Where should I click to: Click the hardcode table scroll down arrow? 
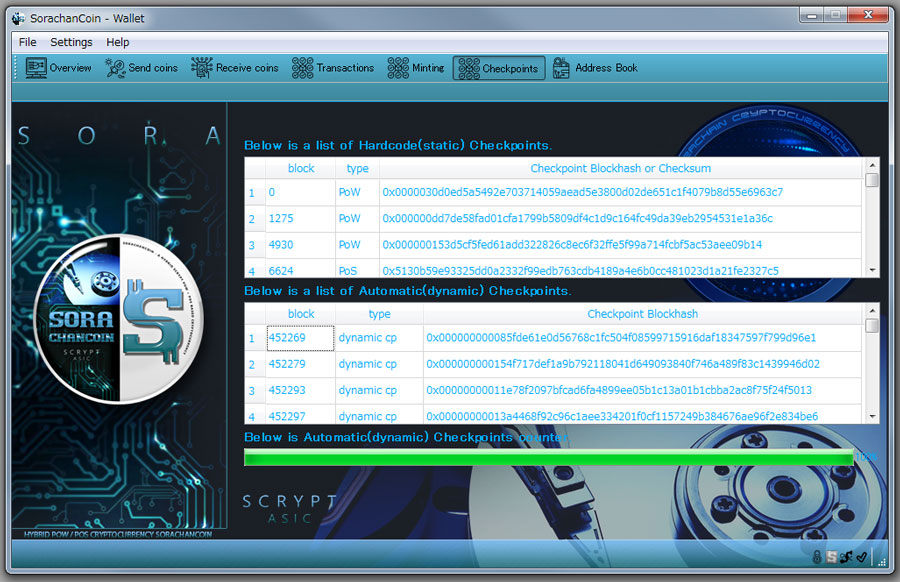(x=872, y=270)
